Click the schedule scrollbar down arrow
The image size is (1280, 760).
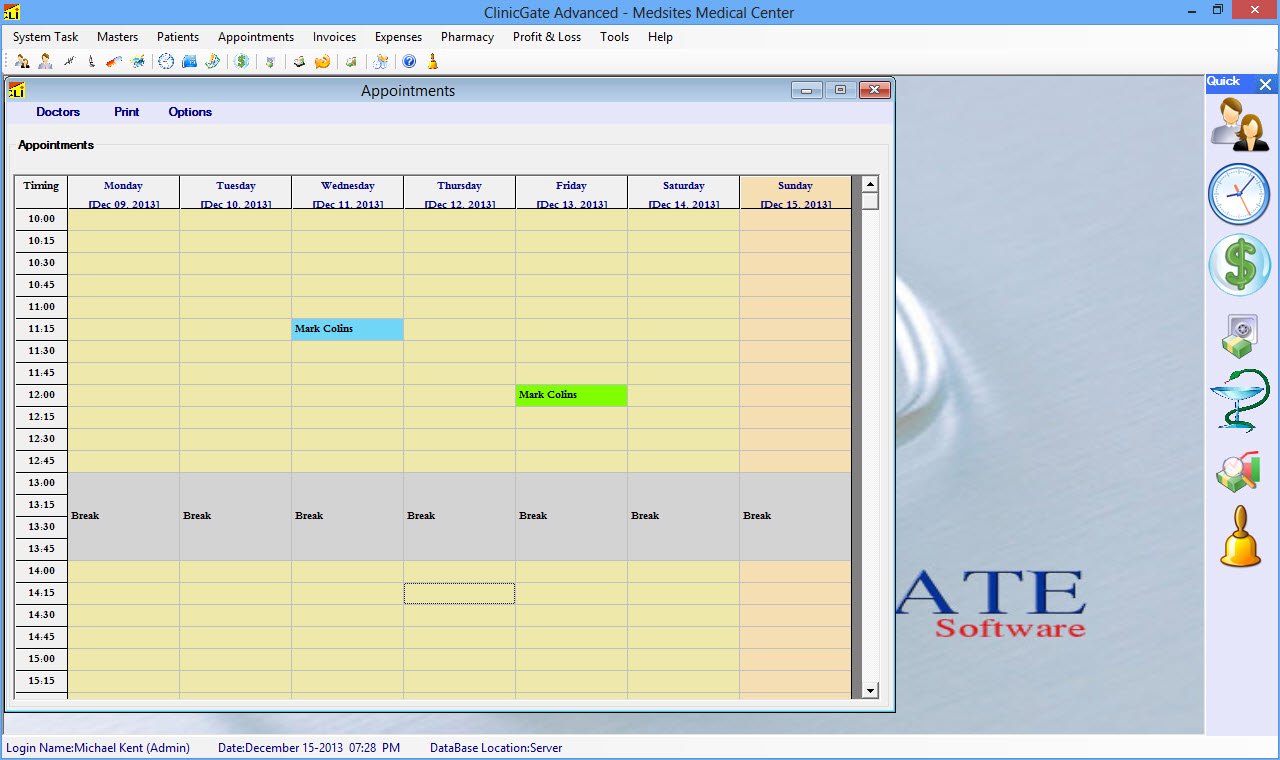click(x=870, y=690)
